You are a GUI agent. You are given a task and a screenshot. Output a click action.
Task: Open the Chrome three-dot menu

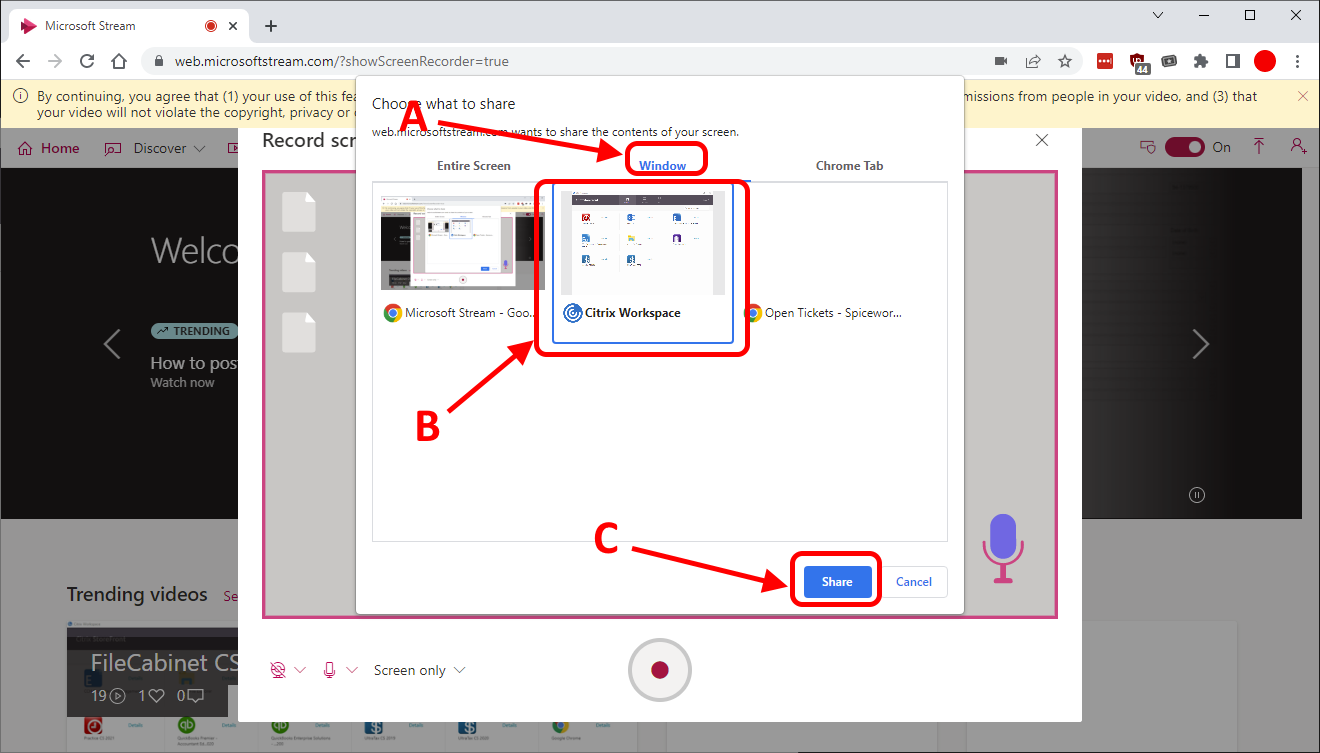(1297, 61)
